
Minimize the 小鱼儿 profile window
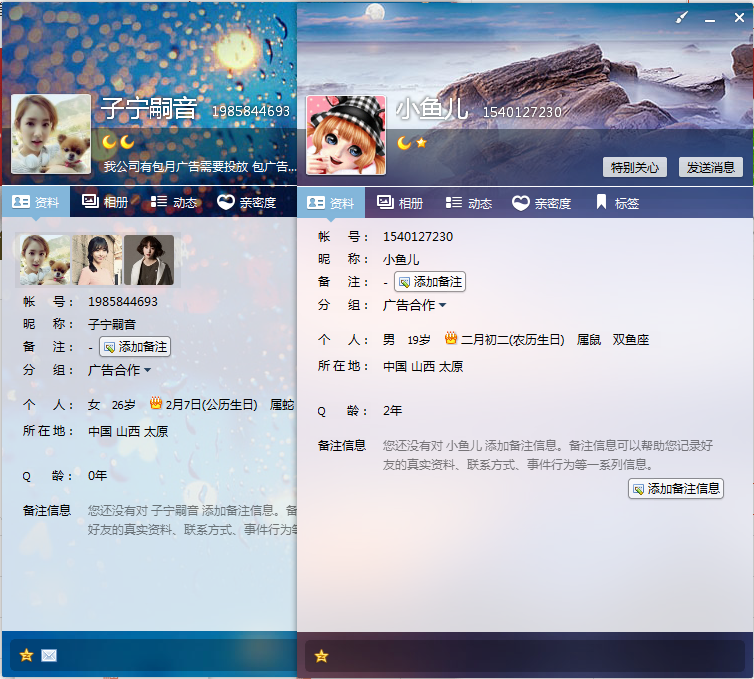[x=710, y=20]
